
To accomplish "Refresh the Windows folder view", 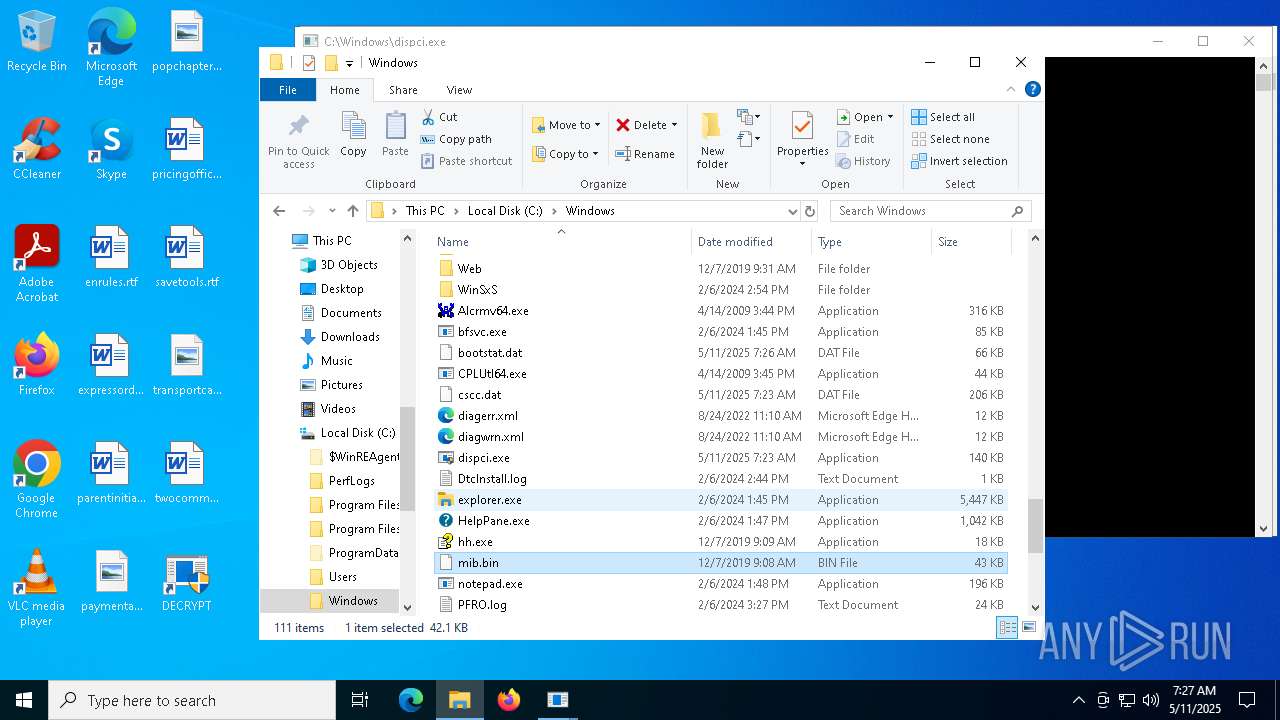I will click(810, 211).
